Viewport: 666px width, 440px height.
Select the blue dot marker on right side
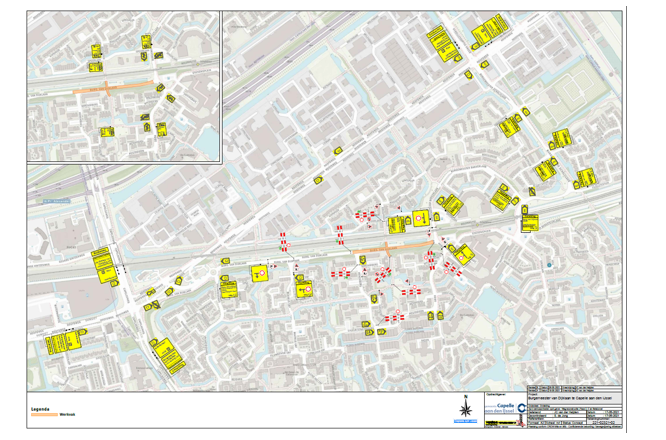point(549,264)
